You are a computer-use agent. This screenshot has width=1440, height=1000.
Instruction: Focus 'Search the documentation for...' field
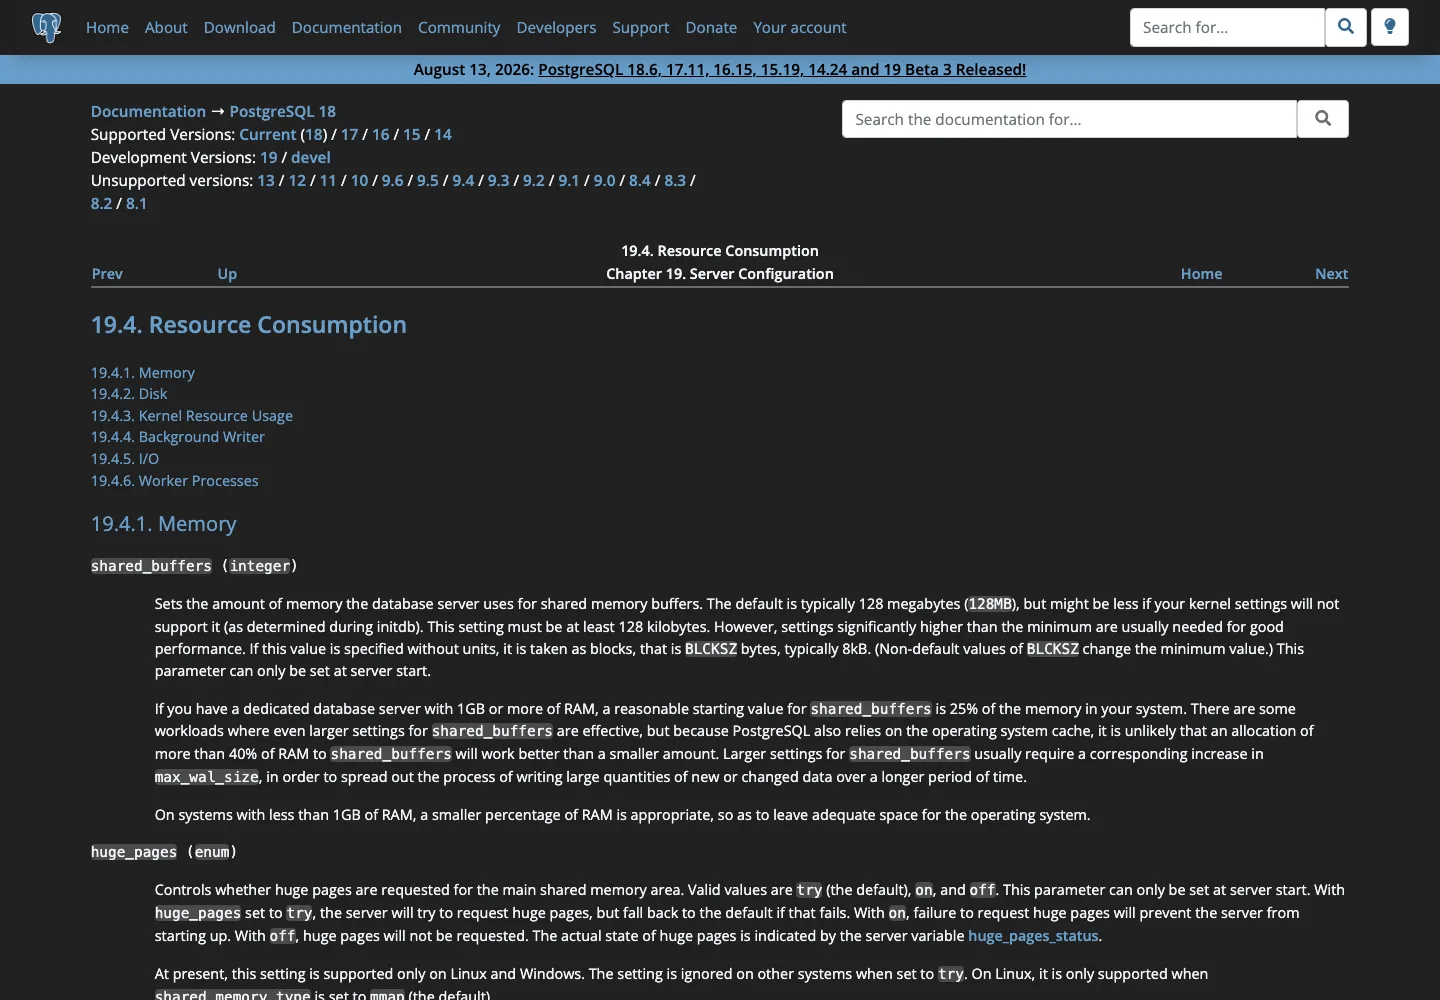[x=1069, y=119]
